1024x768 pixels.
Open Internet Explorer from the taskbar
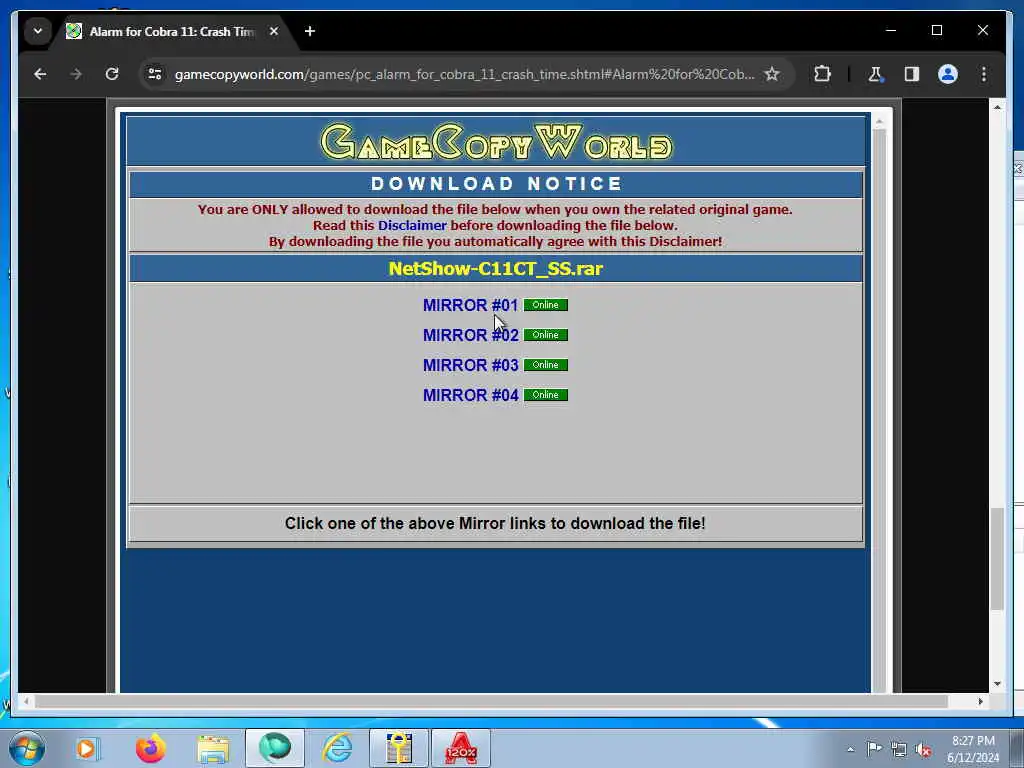coord(338,748)
